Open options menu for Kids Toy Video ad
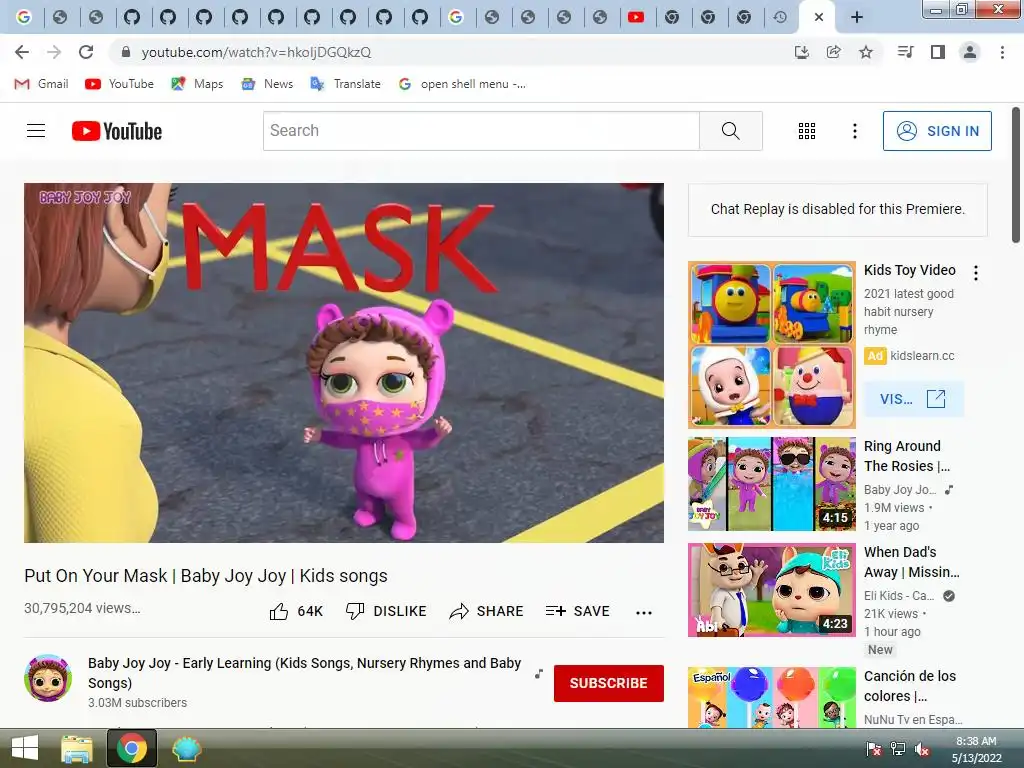The height and width of the screenshot is (768, 1024). (x=976, y=273)
